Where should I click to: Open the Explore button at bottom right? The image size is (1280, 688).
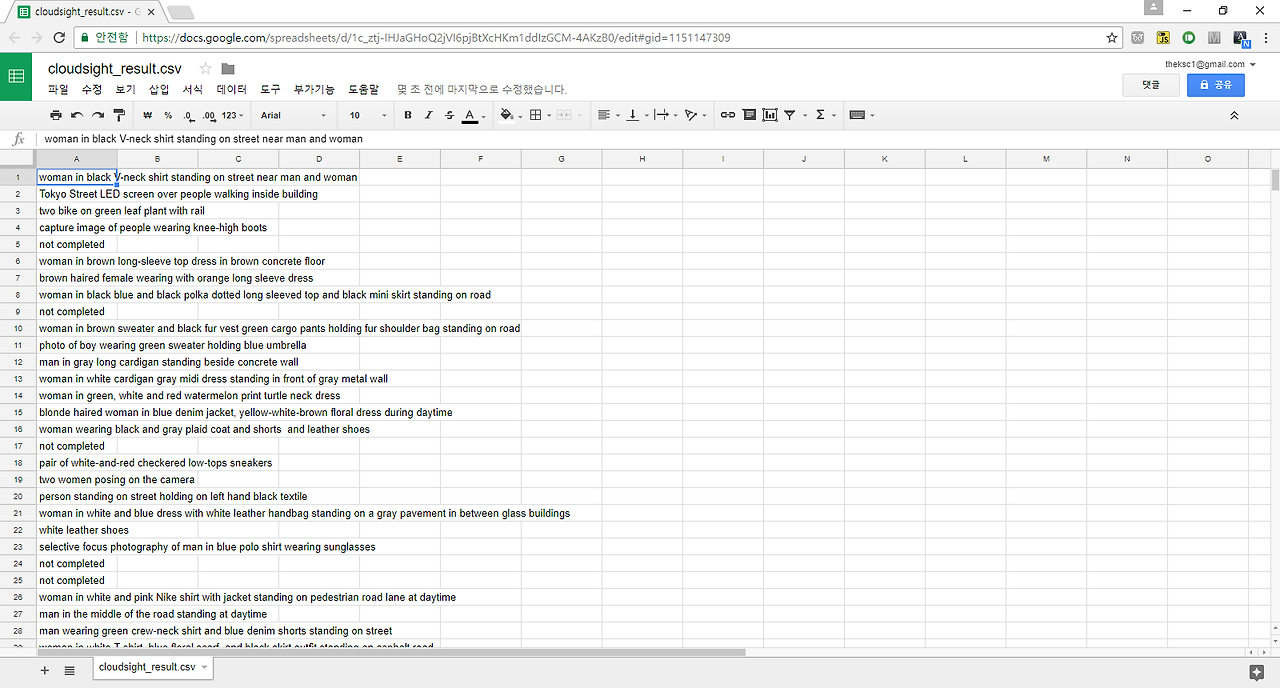point(1257,671)
